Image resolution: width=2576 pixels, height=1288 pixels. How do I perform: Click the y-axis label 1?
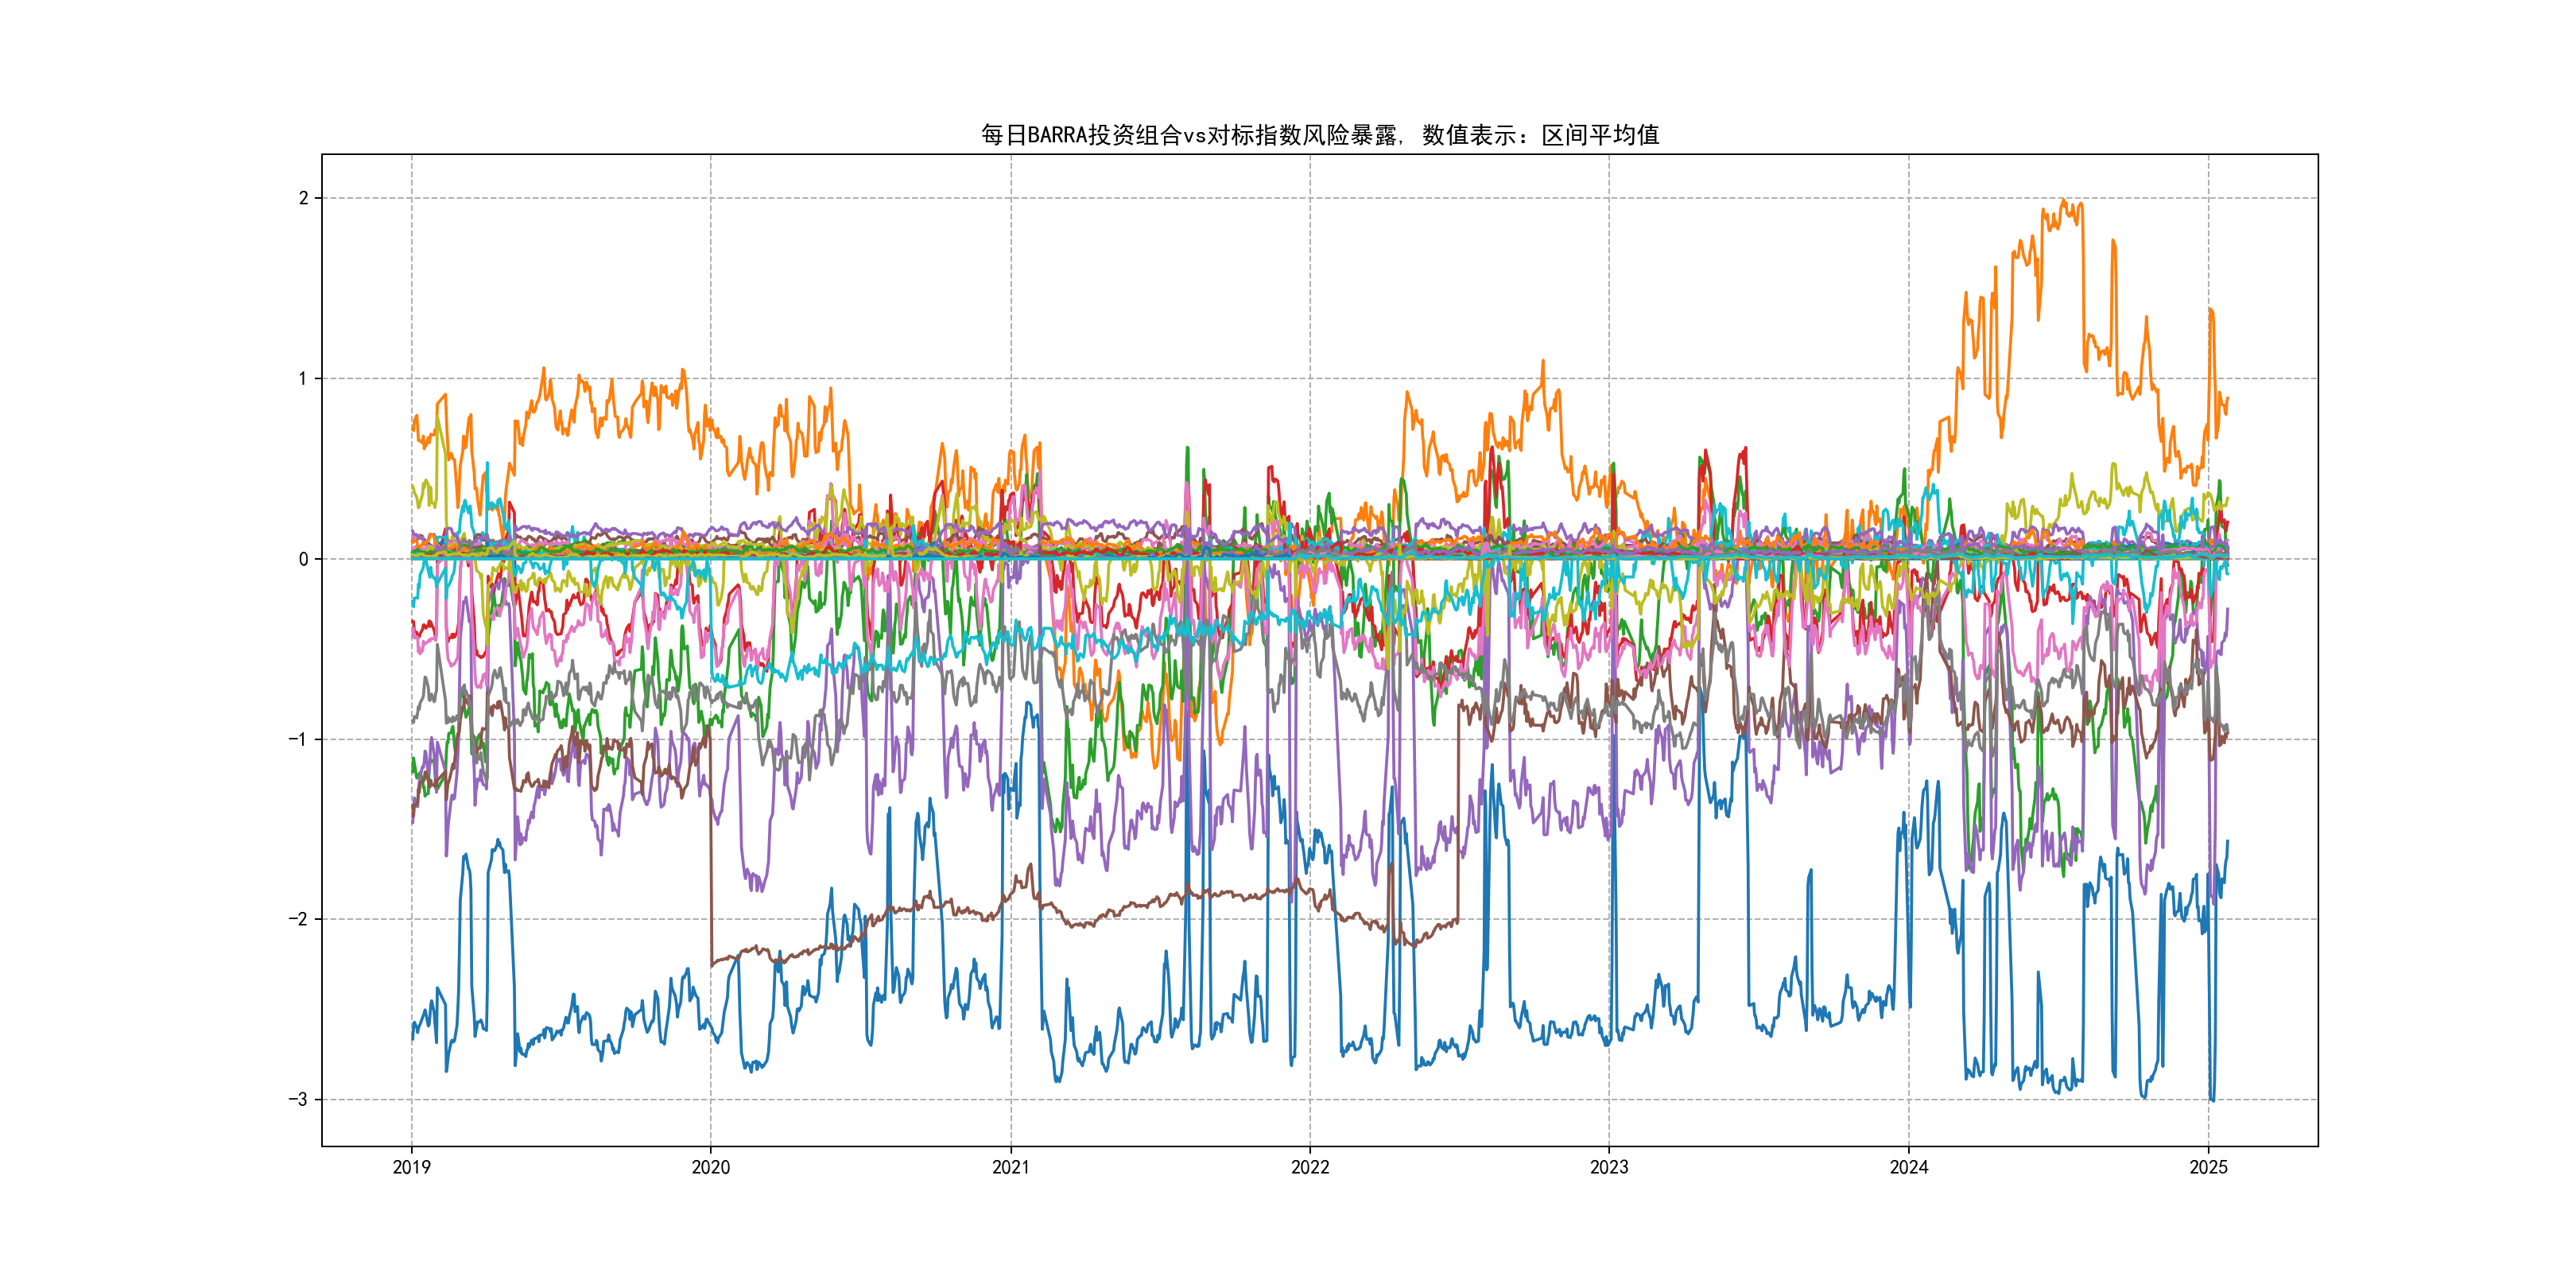point(303,378)
